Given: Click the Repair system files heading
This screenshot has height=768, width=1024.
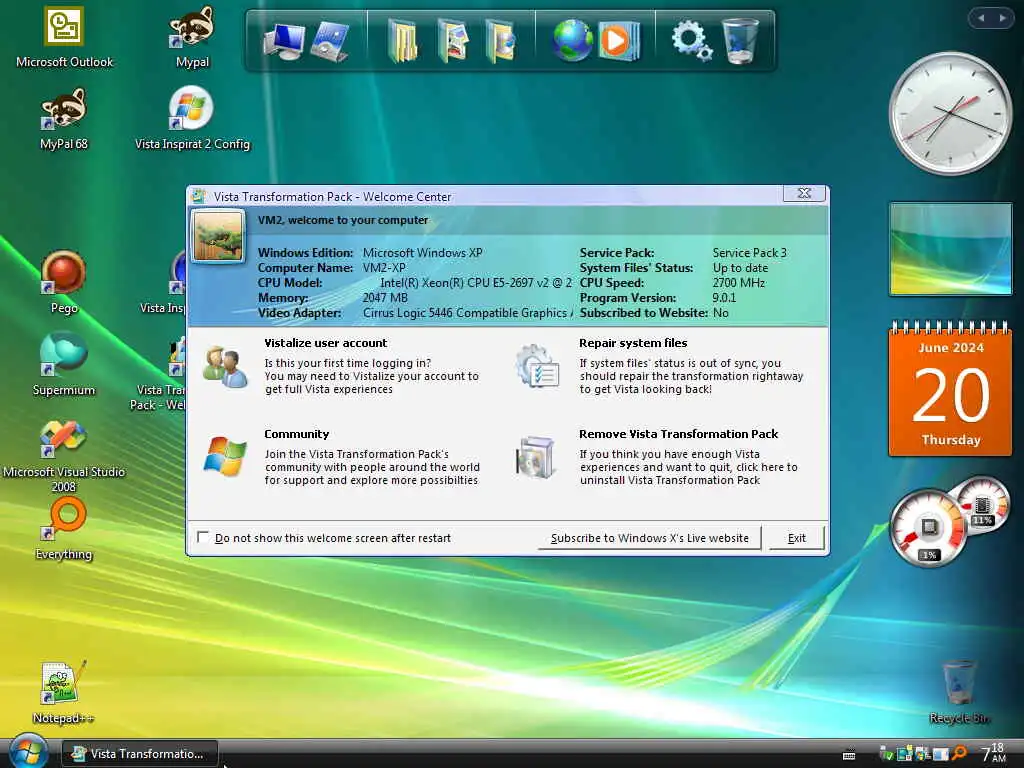Looking at the screenshot, I should (633, 343).
